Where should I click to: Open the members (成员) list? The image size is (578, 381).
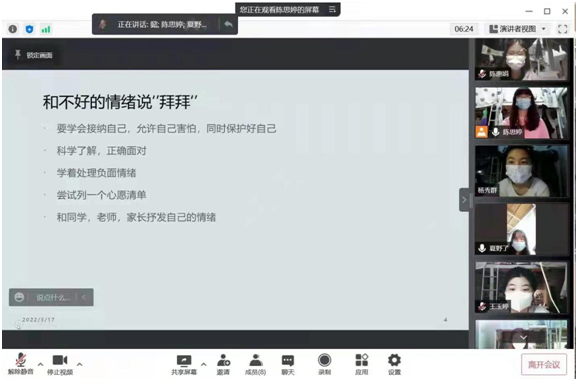255,364
